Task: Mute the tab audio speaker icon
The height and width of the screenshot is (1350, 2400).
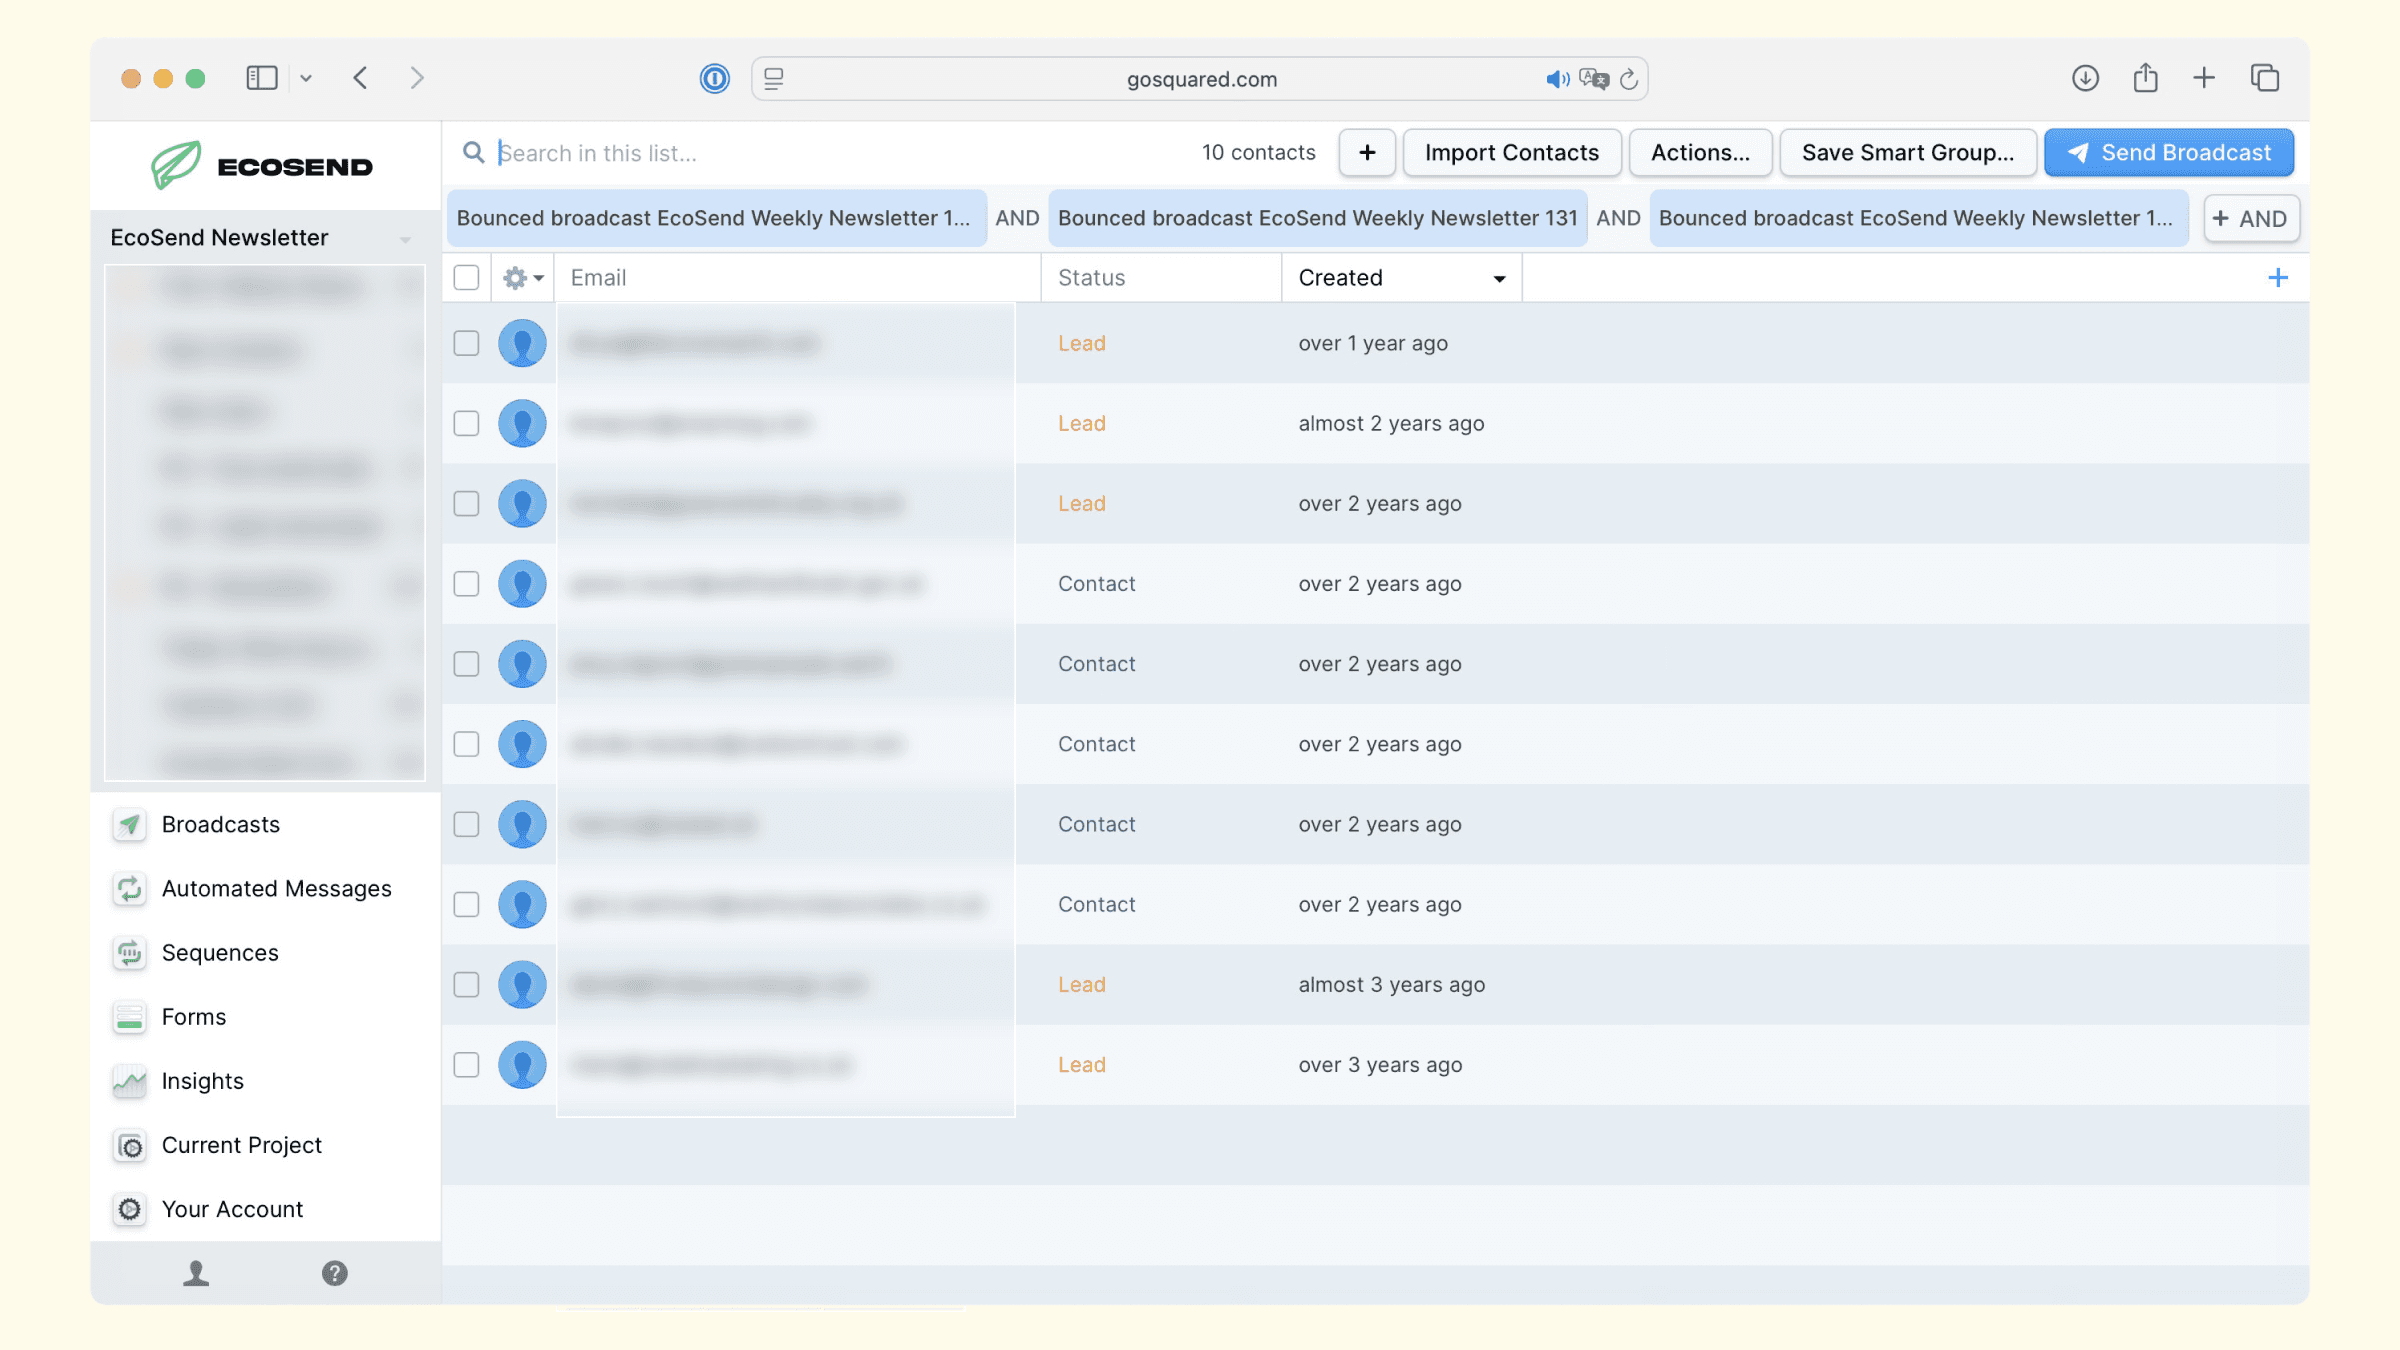Action: pos(1557,79)
